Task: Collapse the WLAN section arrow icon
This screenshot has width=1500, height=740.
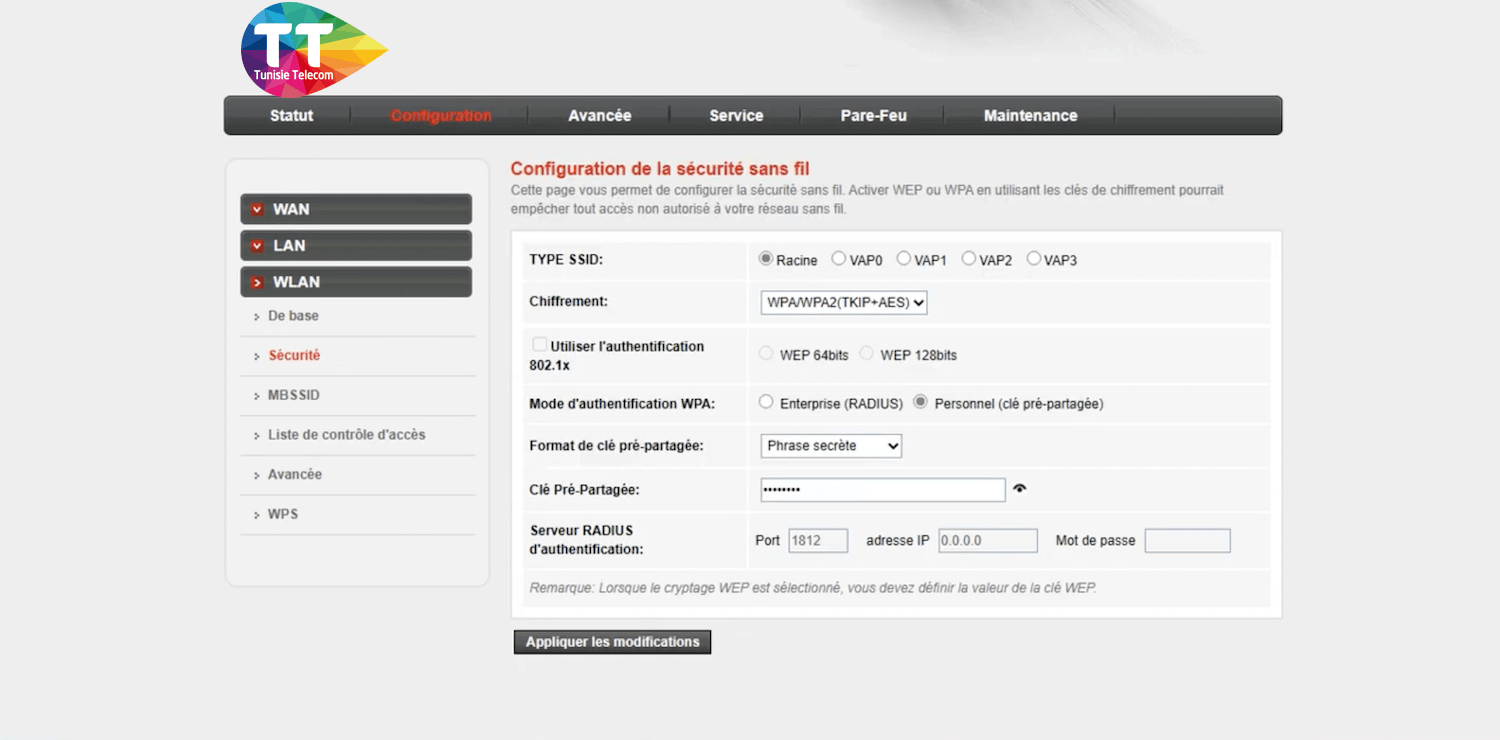Action: [257, 283]
